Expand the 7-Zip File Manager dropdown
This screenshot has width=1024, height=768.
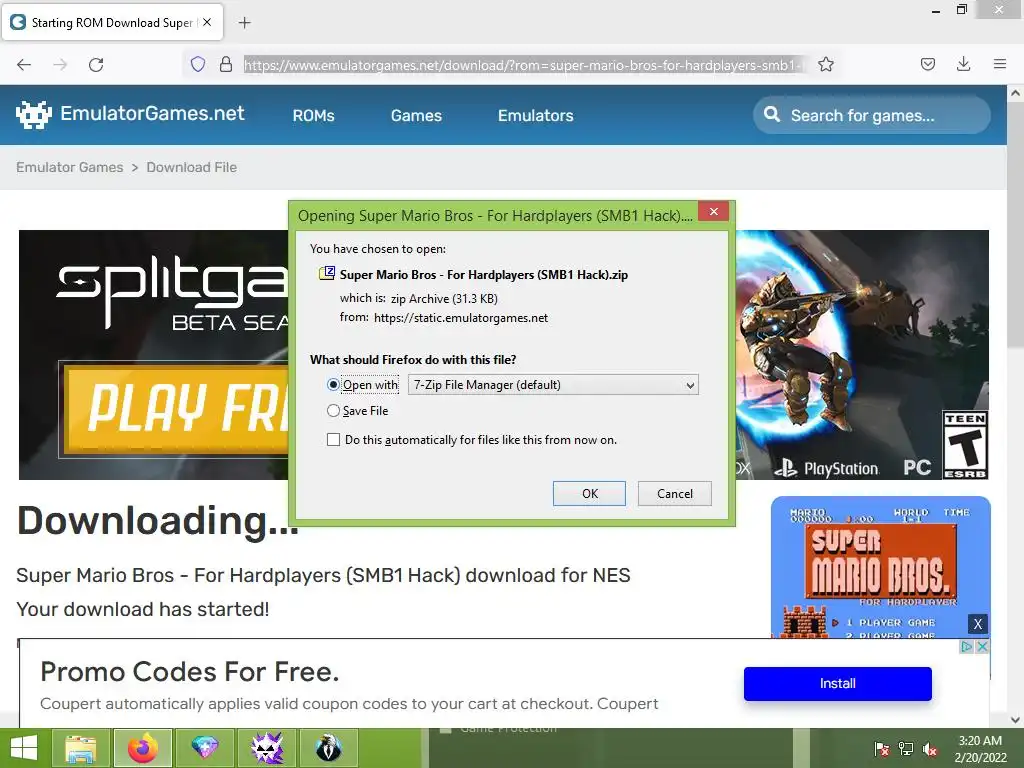coord(553,385)
